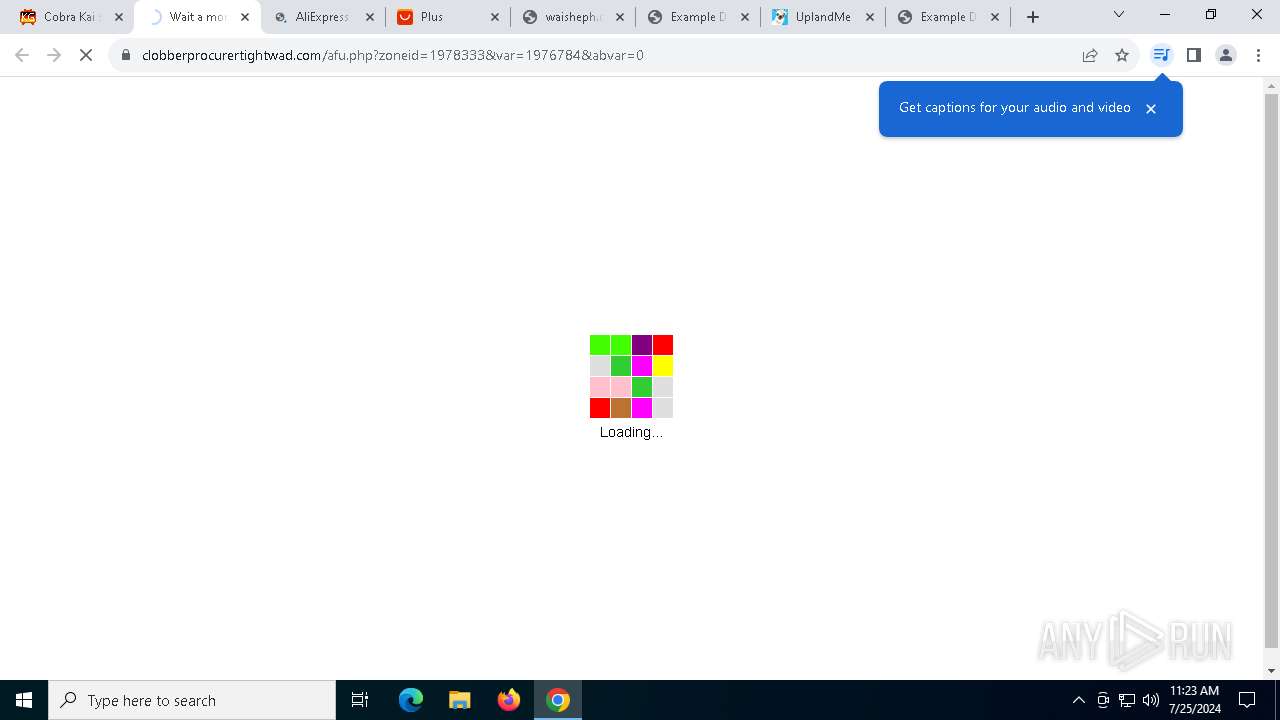Open the volume control tray icon
The image size is (1280, 720).
pyautogui.click(x=1151, y=700)
